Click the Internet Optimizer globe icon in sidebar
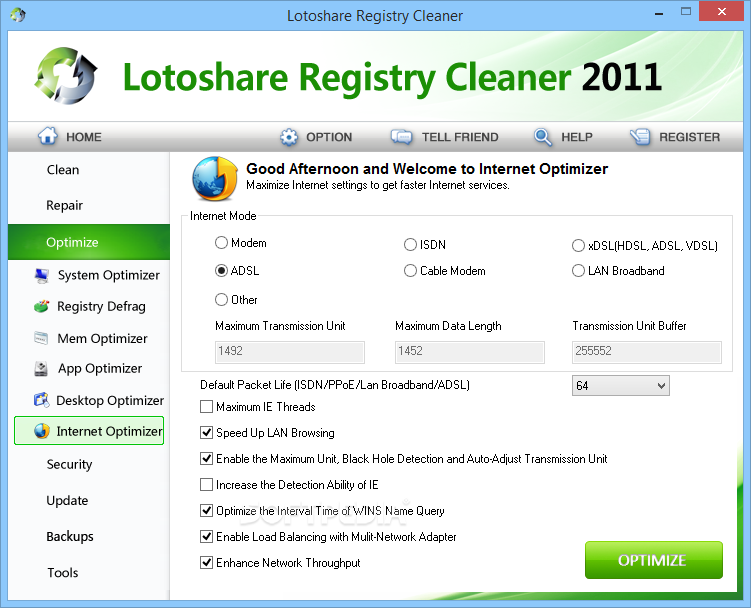Screen dimensions: 751x608 (42, 431)
